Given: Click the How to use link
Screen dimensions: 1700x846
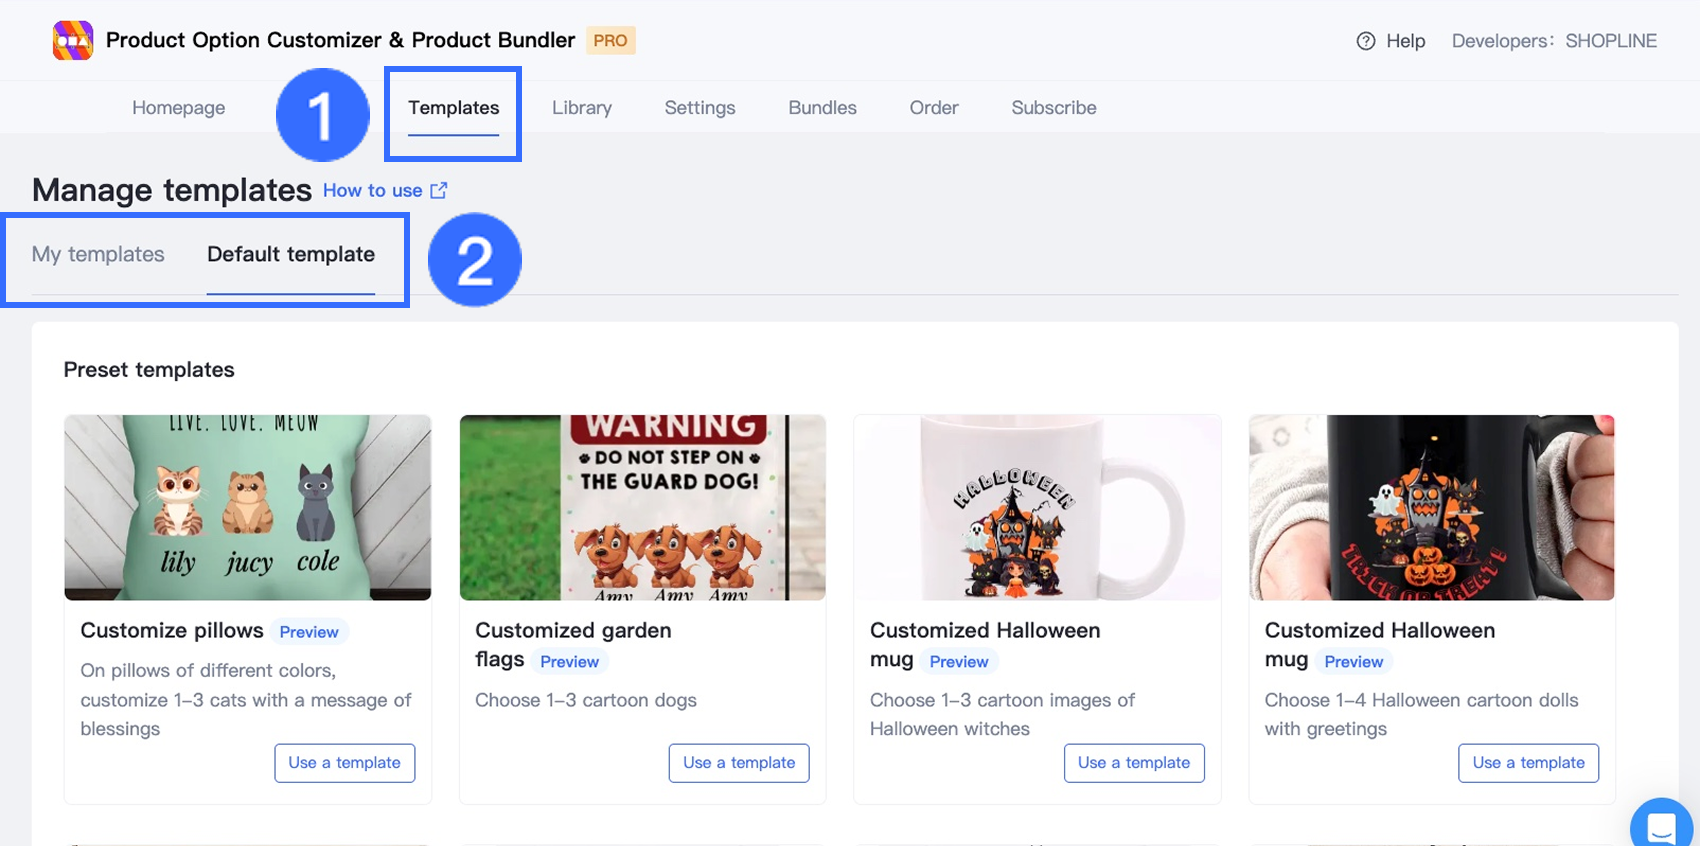Looking at the screenshot, I should (x=372, y=190).
